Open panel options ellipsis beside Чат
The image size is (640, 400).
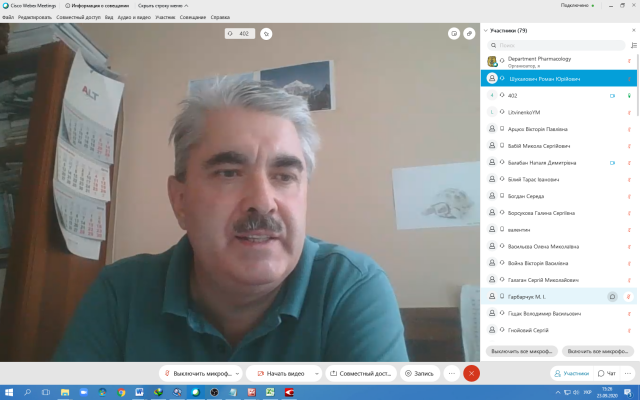tap(627, 373)
